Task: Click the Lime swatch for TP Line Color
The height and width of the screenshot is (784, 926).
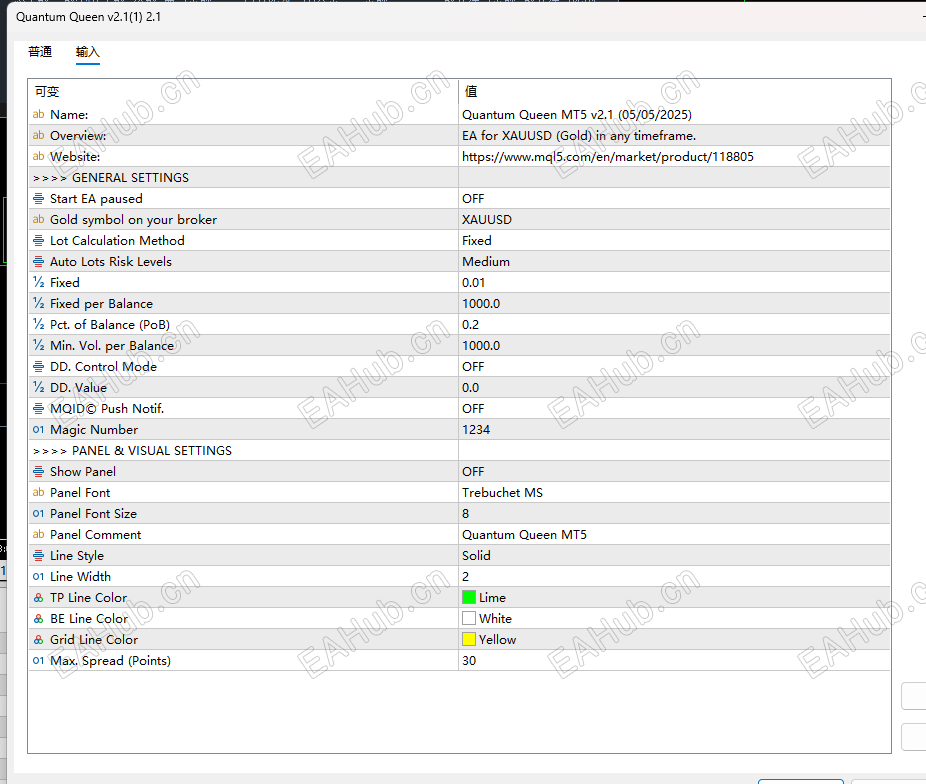Action: click(x=469, y=597)
